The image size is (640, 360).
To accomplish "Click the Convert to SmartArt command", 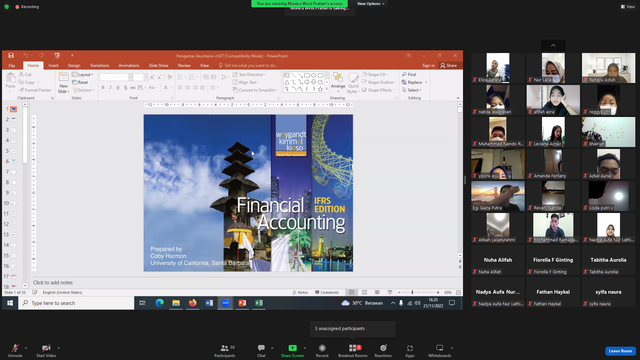I will coord(255,90).
